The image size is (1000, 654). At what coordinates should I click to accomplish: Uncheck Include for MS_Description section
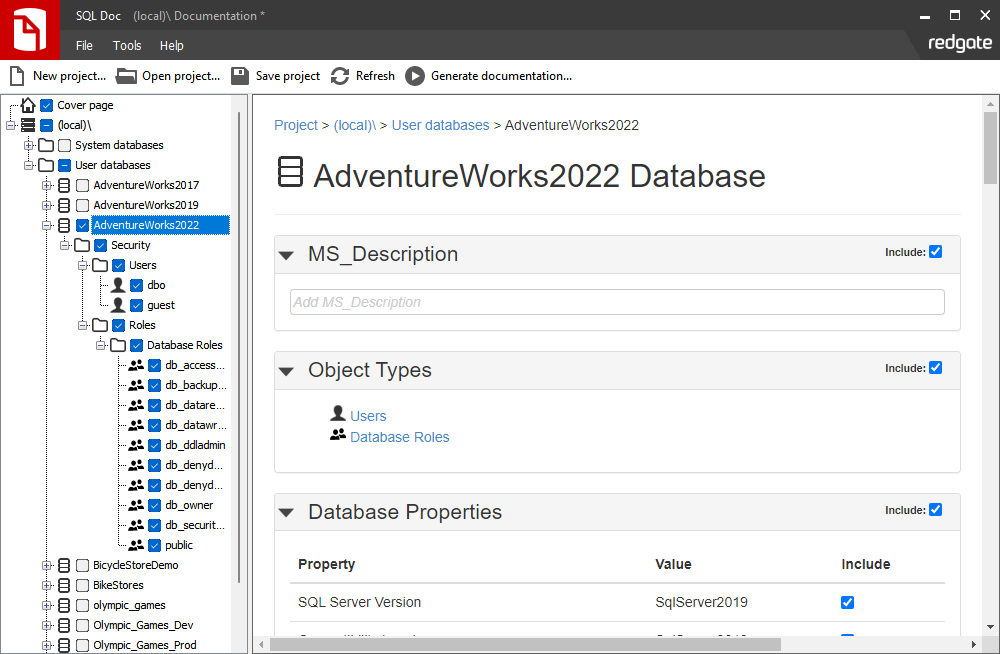coord(936,251)
